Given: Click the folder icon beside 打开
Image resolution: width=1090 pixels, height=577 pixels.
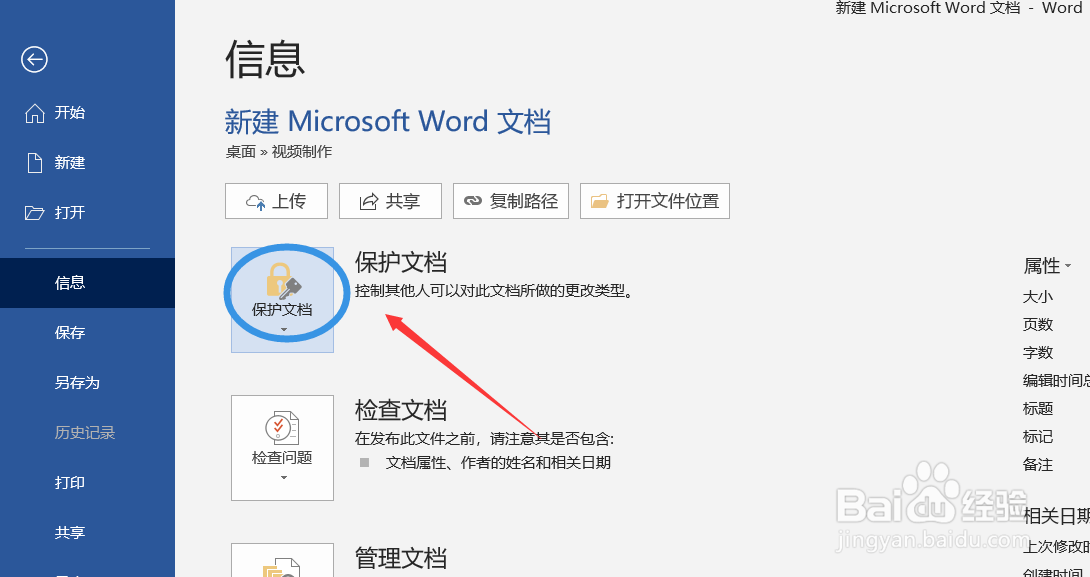Looking at the screenshot, I should (x=34, y=213).
